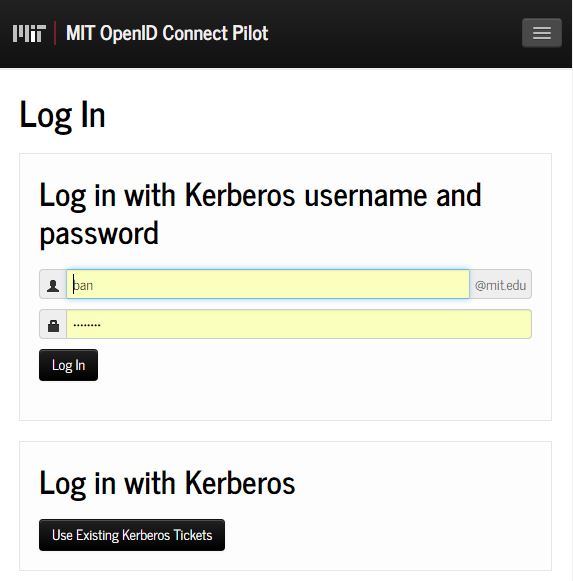Focus the password input field
This screenshot has width=573, height=581.
pos(299,324)
